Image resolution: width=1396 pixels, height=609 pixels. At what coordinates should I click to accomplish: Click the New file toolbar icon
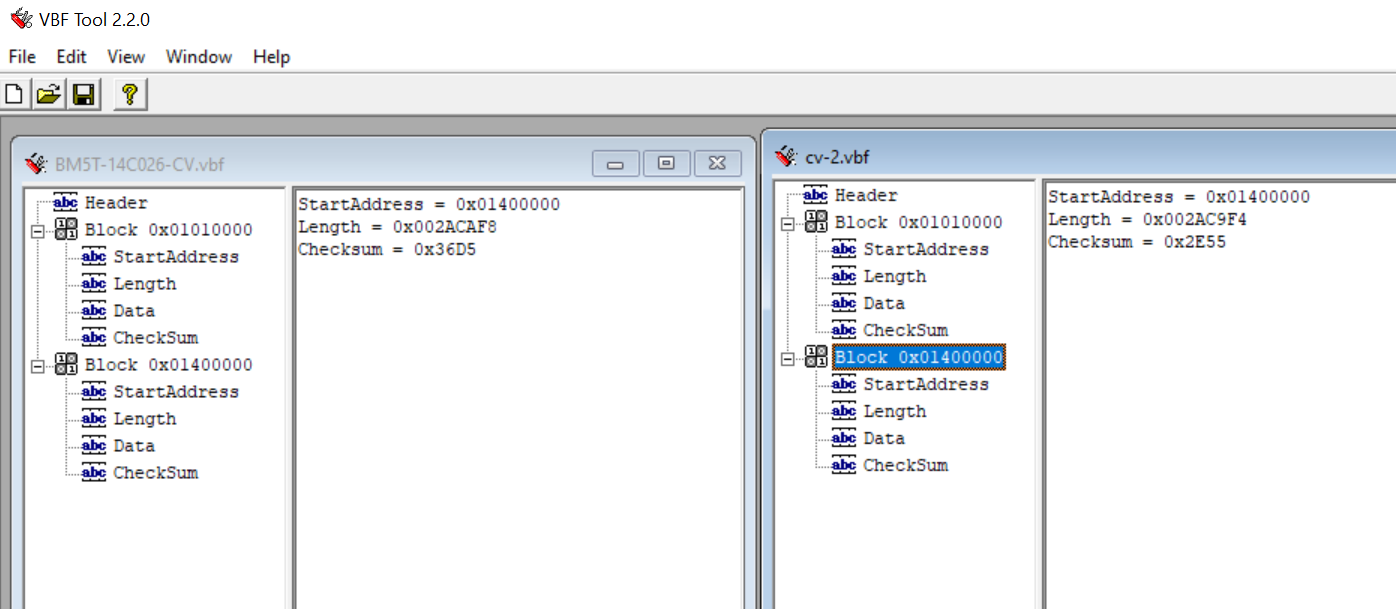(14, 95)
